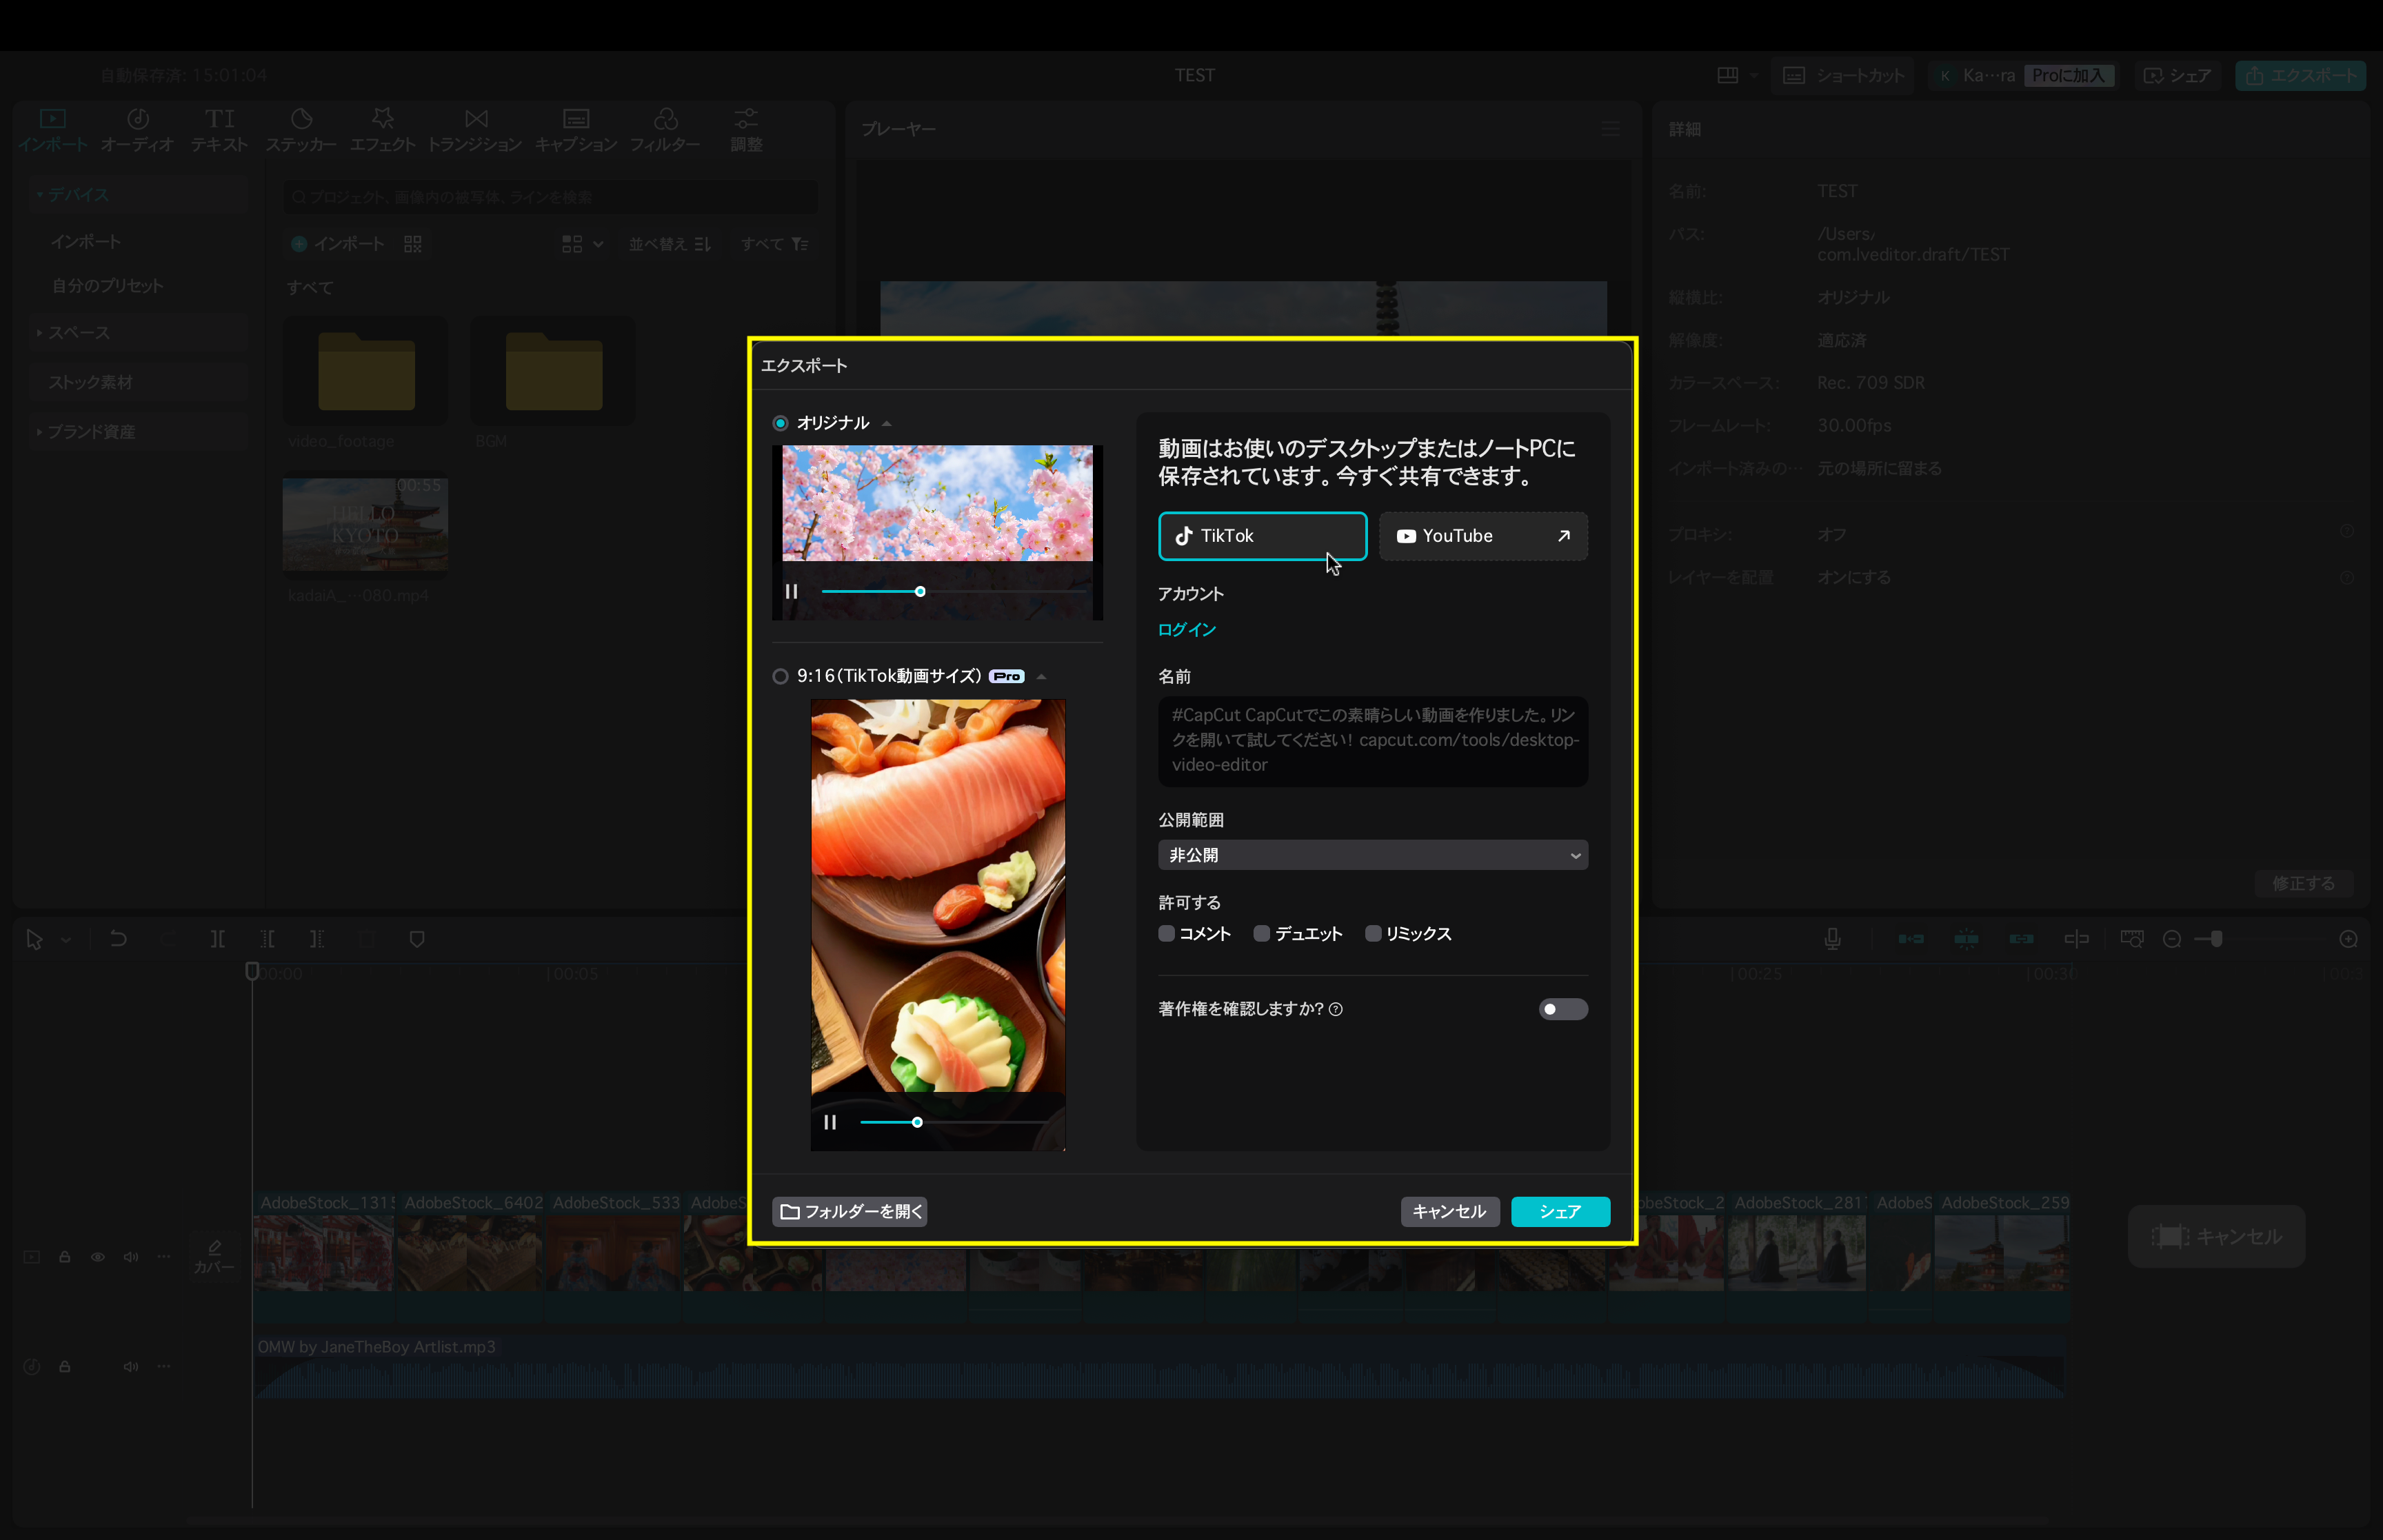Click the media search field

[x=550, y=197]
